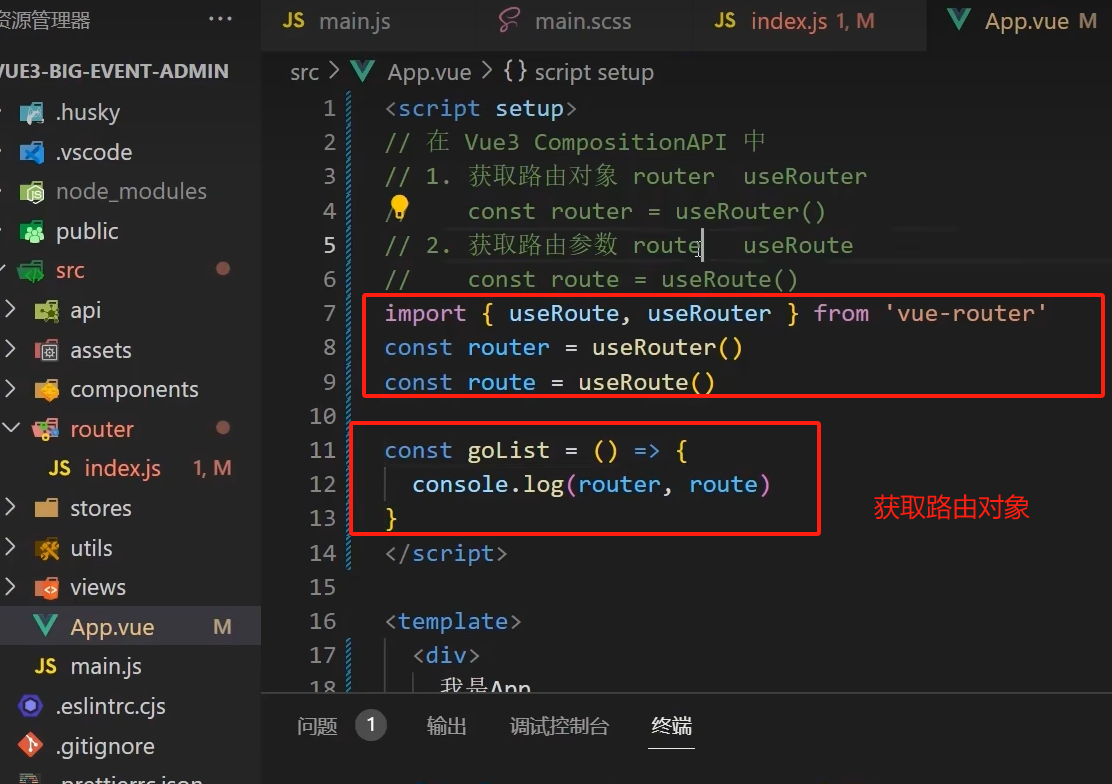Click the Vue icon on App.vue tab
This screenshot has height=784, width=1112.
tap(959, 21)
